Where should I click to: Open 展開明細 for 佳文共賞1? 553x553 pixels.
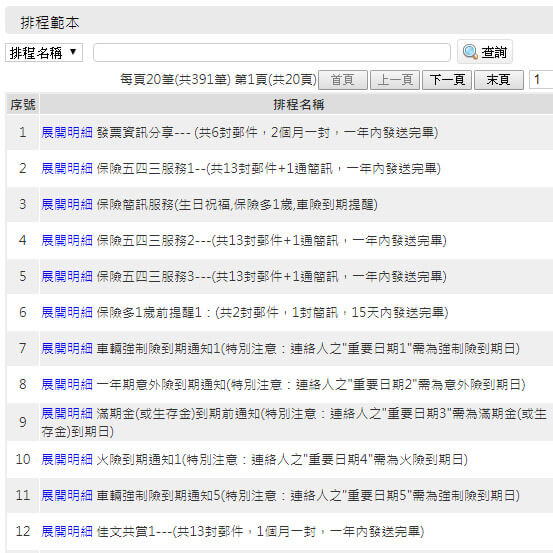pyautogui.click(x=67, y=531)
